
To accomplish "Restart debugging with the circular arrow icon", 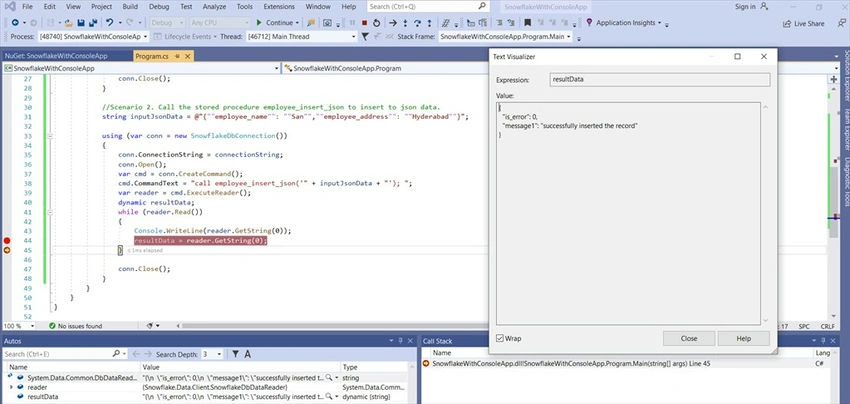I will pyautogui.click(x=376, y=23).
